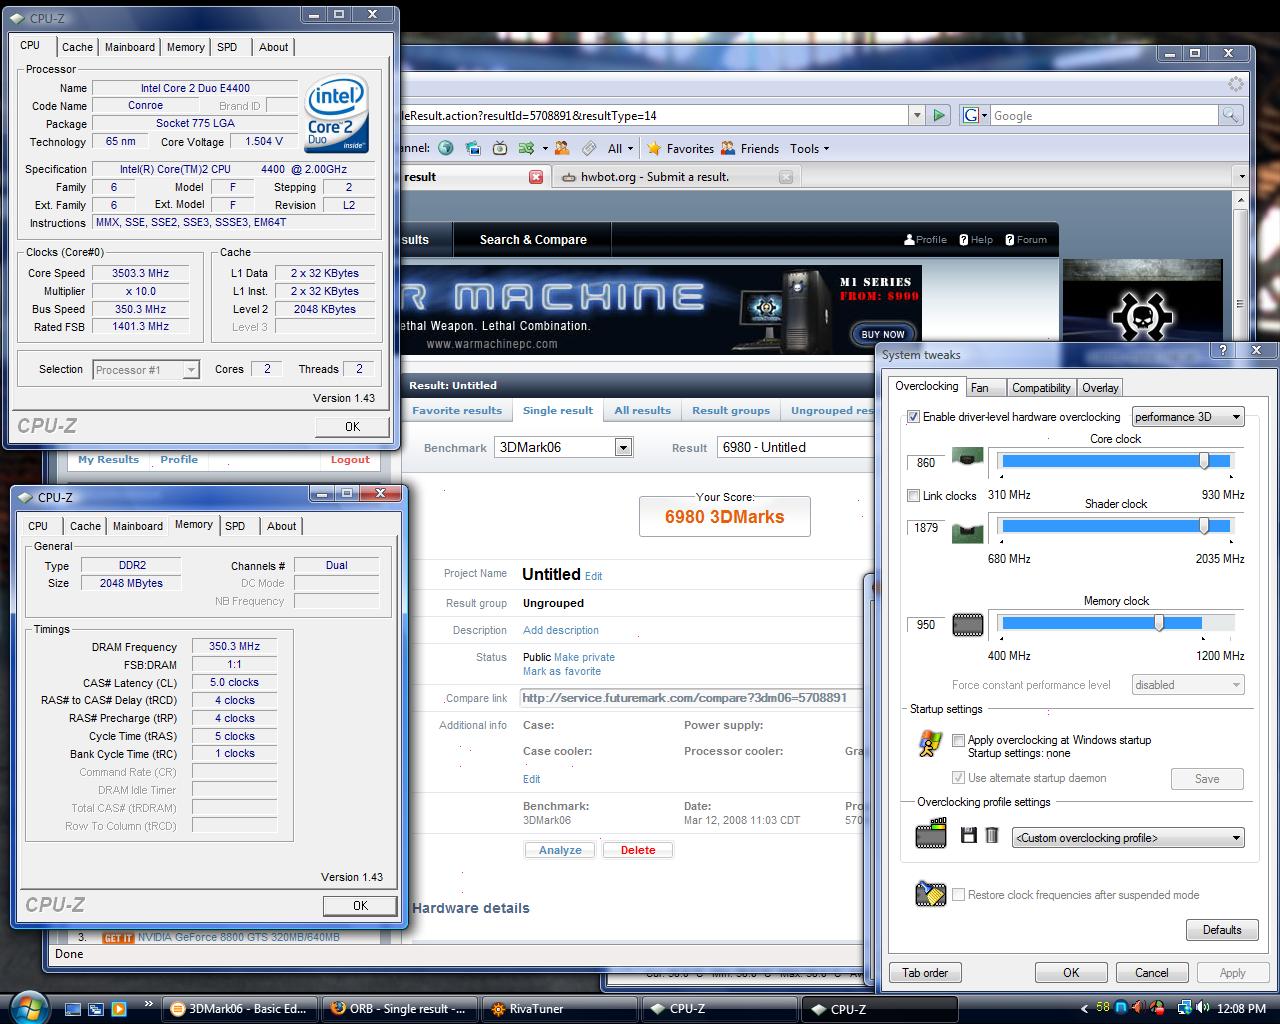Click the help question mark in System tweaks title bar
The image size is (1280, 1024).
(x=1223, y=350)
